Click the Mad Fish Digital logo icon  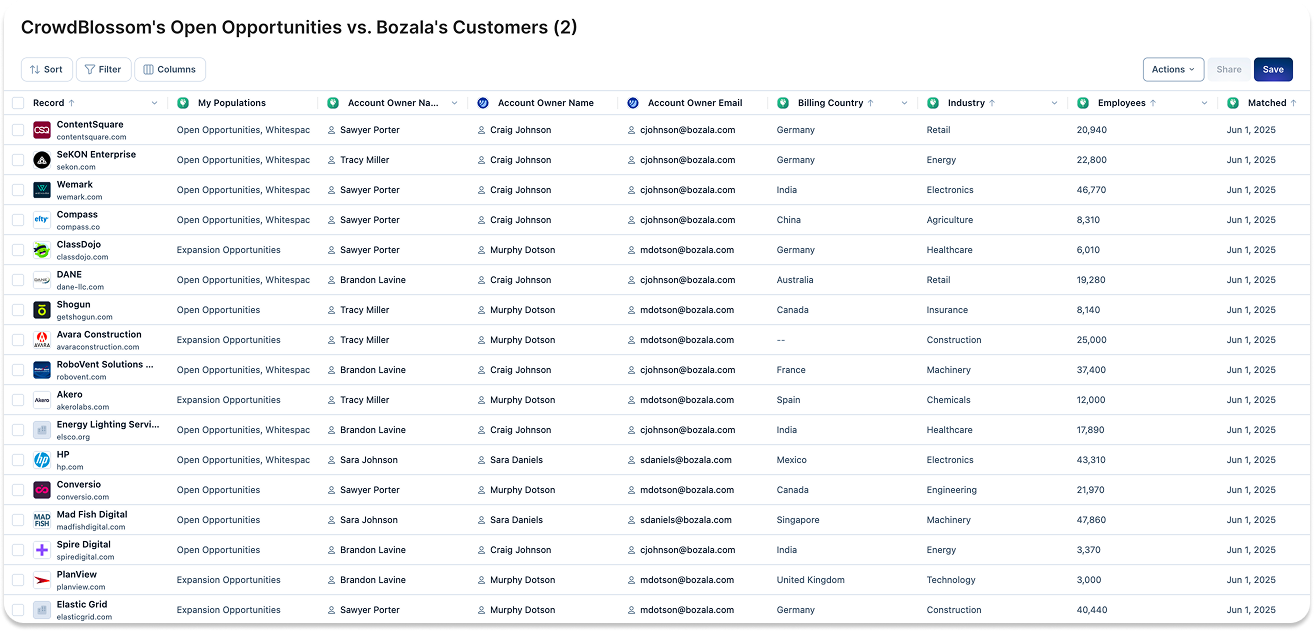42,520
